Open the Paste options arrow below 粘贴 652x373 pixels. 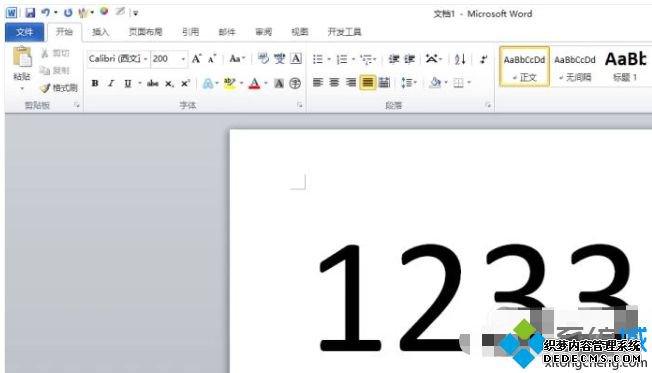tap(22, 89)
